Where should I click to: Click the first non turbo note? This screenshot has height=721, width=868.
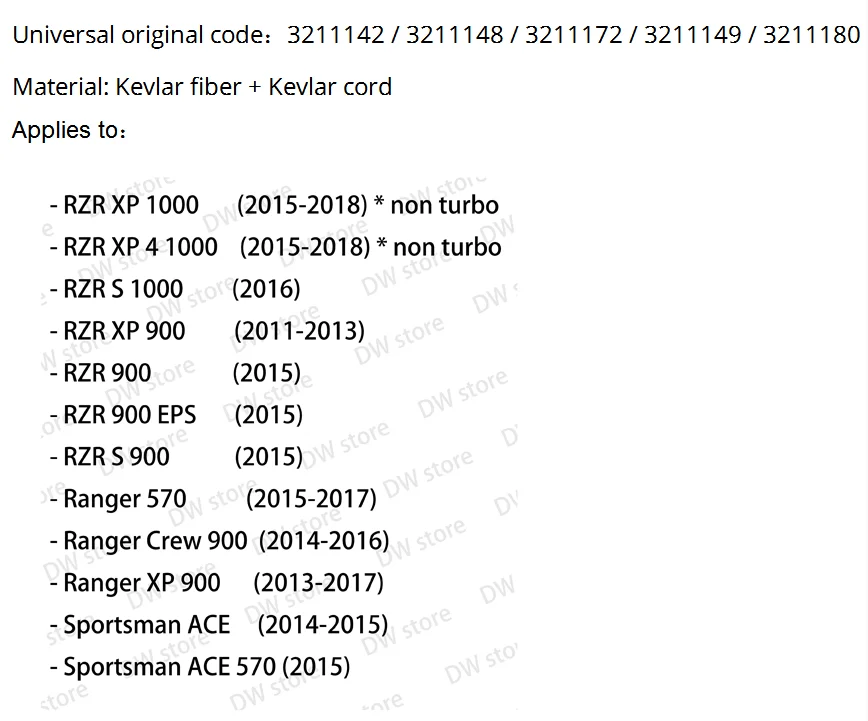click(x=445, y=205)
